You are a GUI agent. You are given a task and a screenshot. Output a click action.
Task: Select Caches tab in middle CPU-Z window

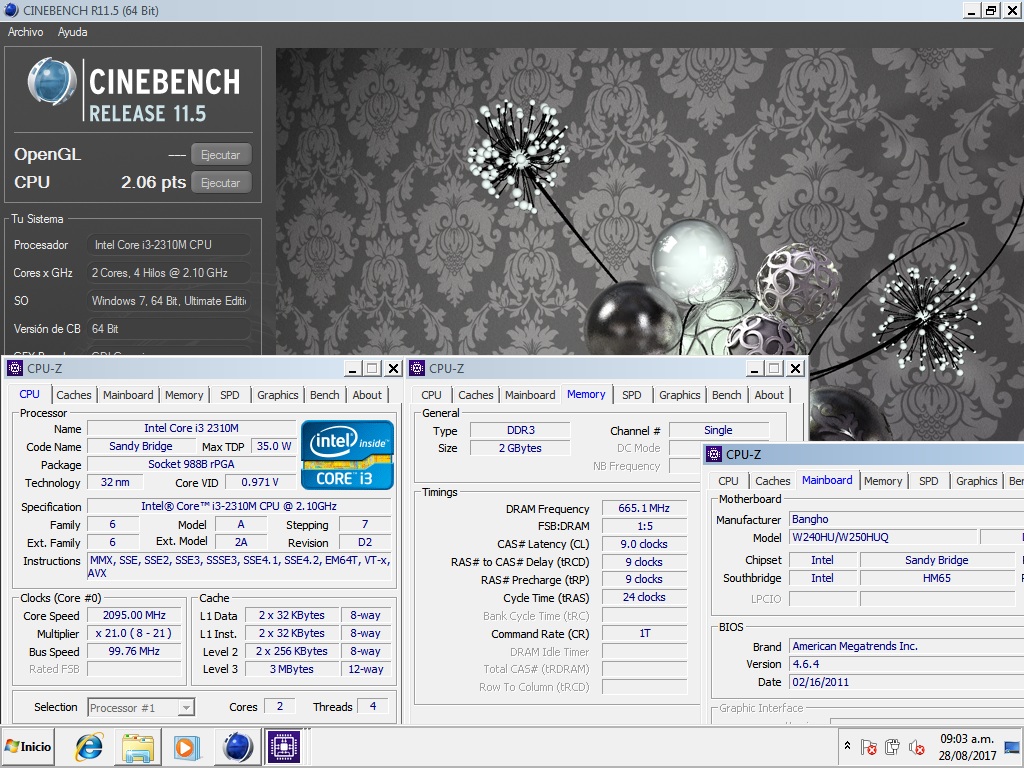click(x=475, y=395)
